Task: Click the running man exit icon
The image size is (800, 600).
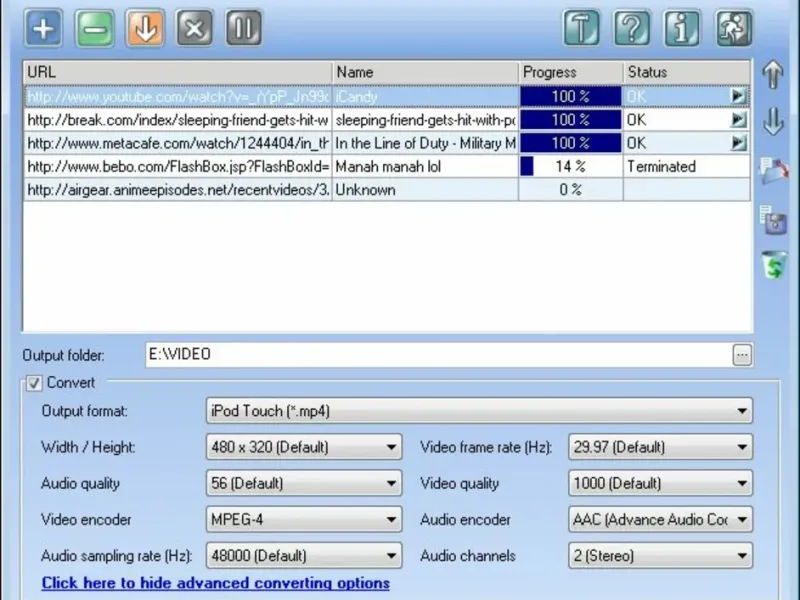Action: point(734,28)
